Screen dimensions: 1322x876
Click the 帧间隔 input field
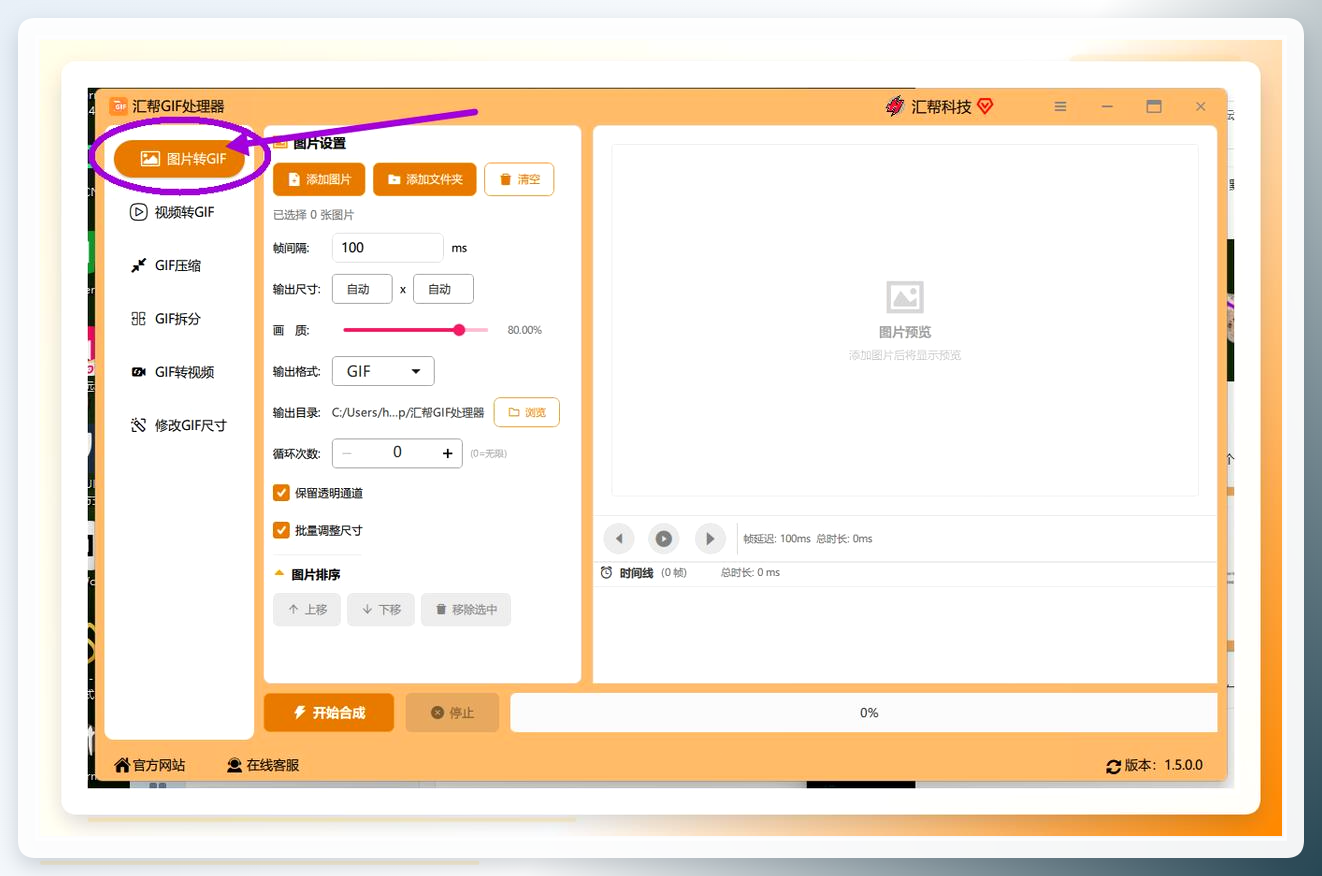click(x=387, y=248)
